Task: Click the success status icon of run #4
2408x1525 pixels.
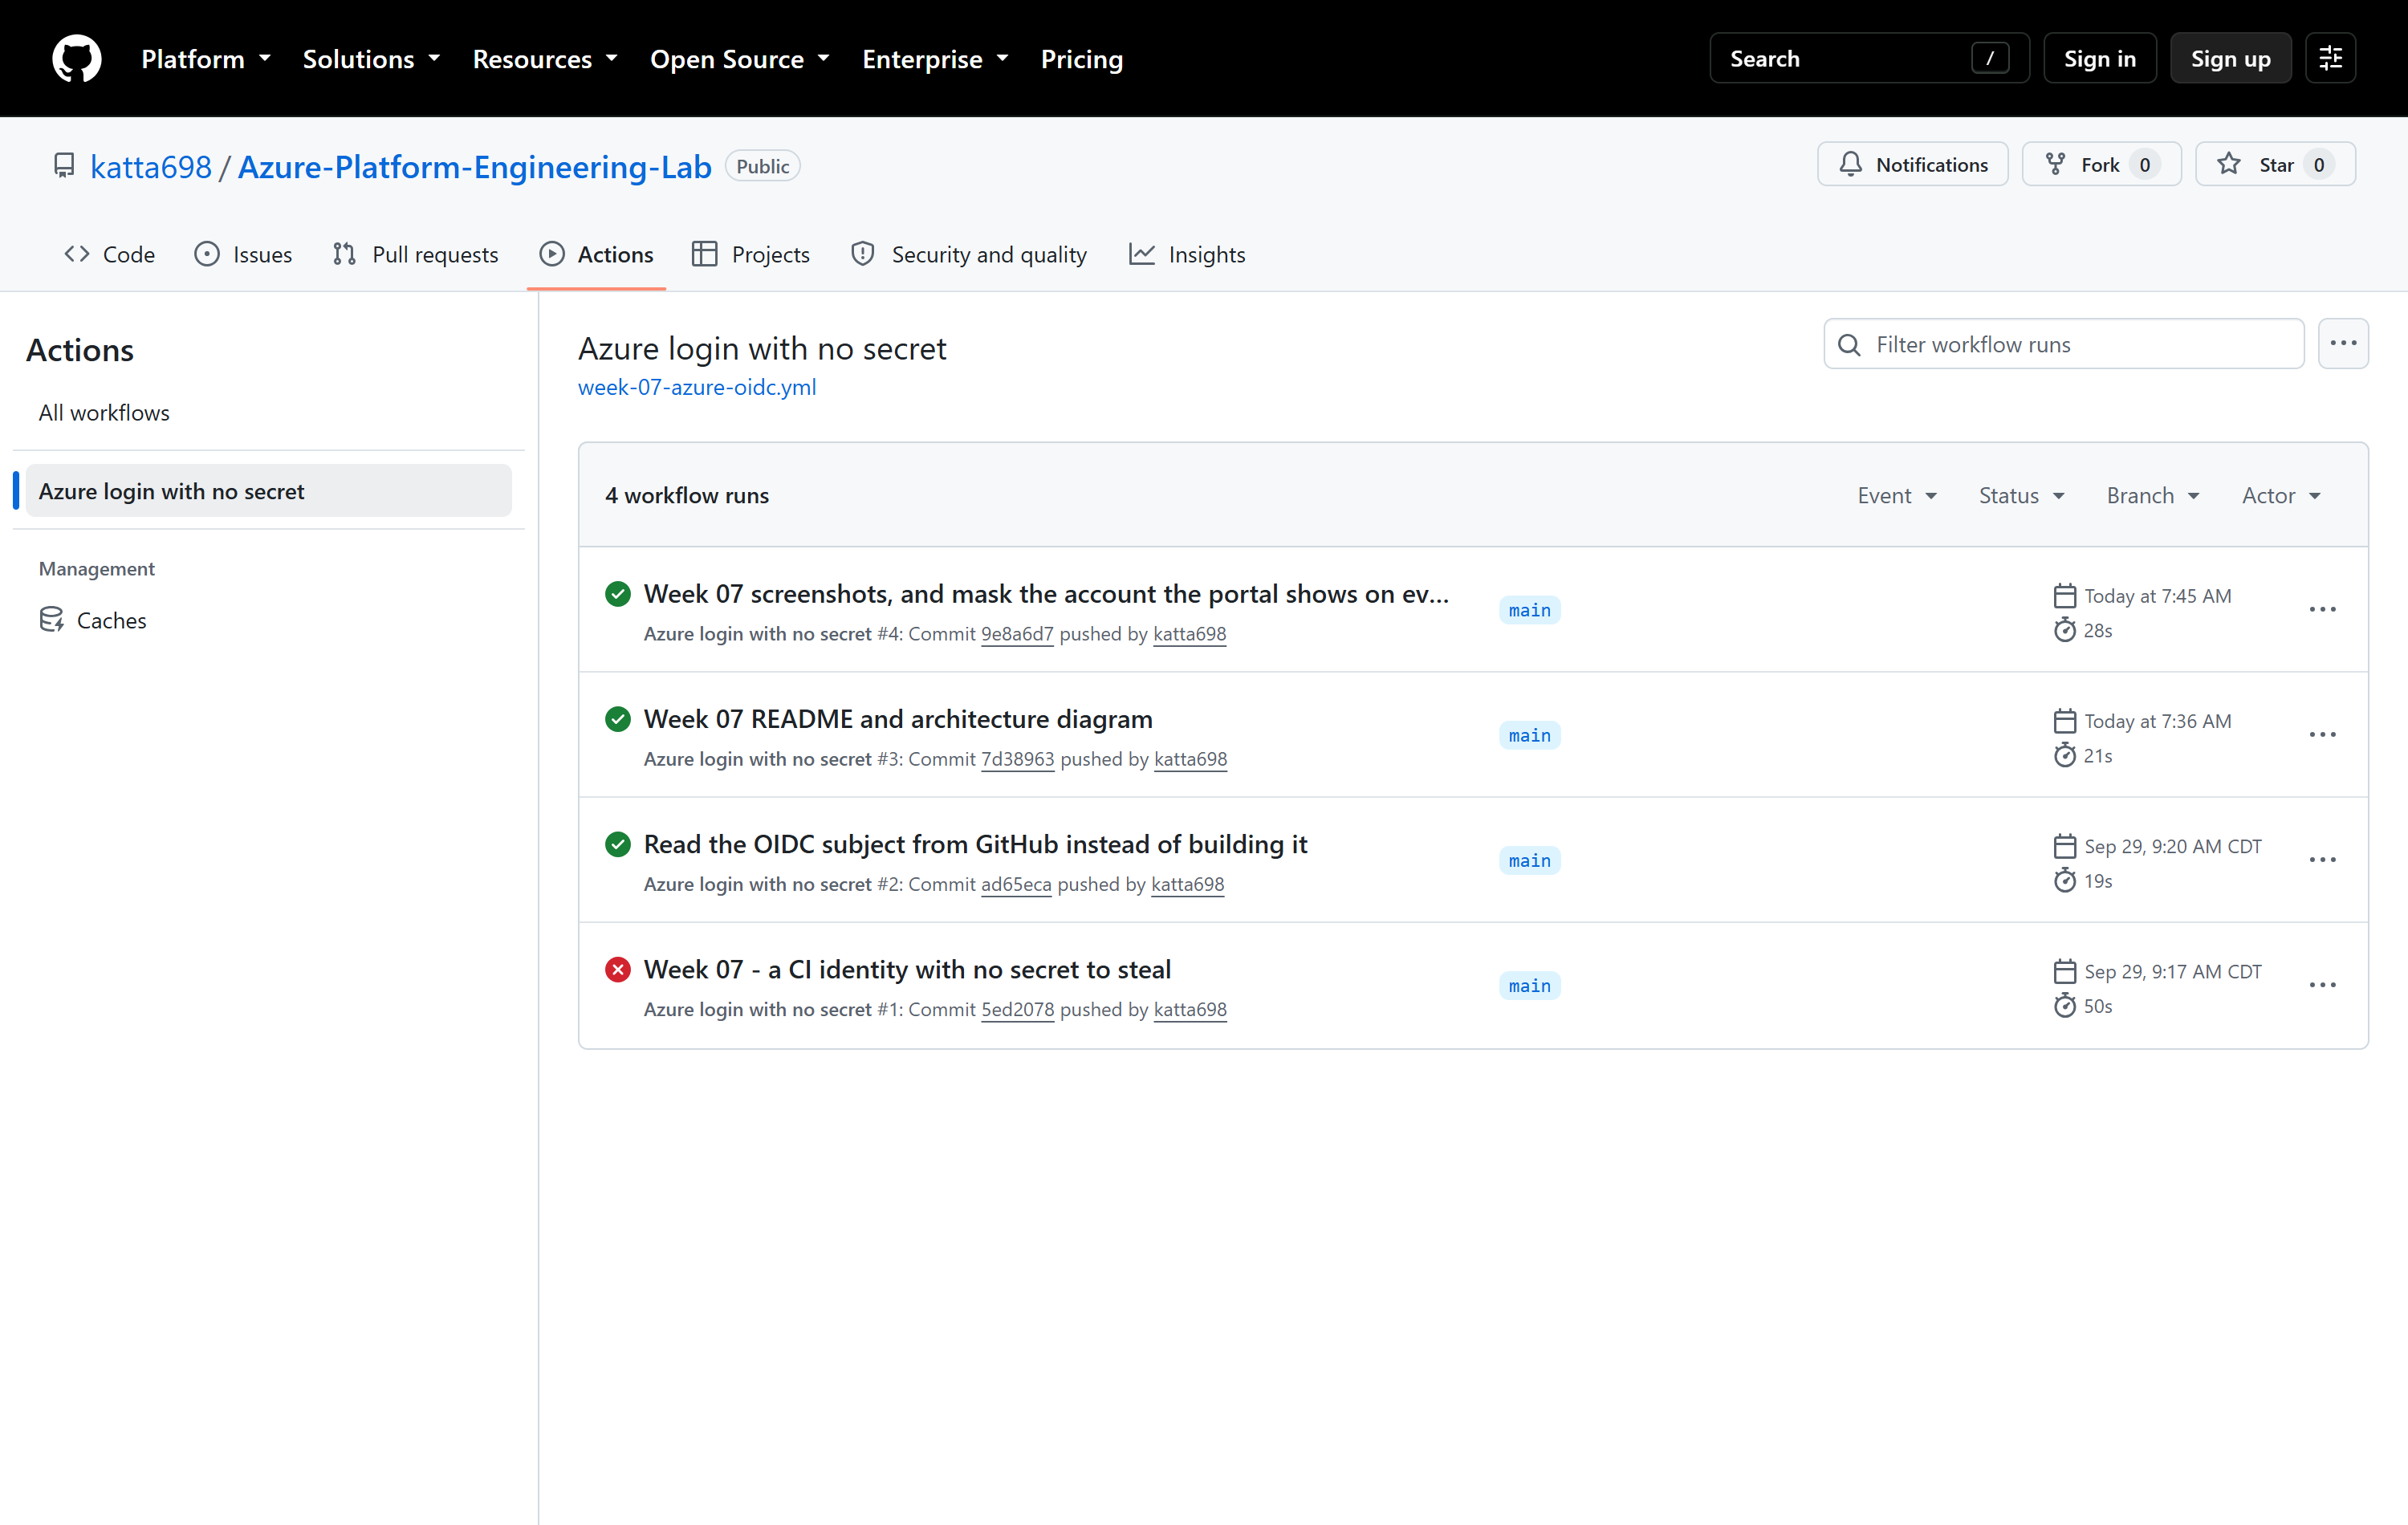Action: pos(618,594)
